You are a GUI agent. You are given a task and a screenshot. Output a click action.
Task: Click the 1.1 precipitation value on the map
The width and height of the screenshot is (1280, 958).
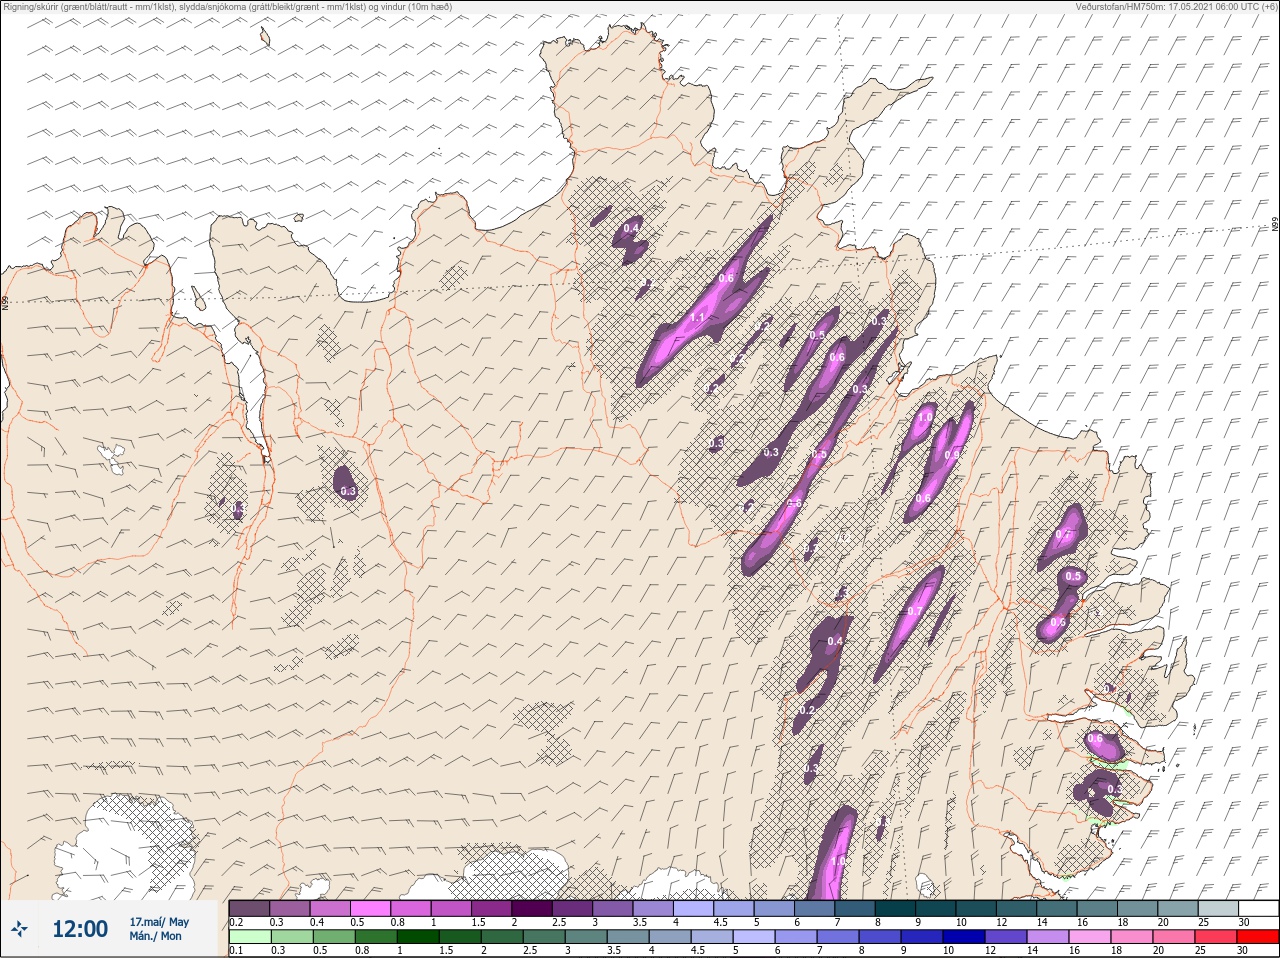[x=698, y=318]
